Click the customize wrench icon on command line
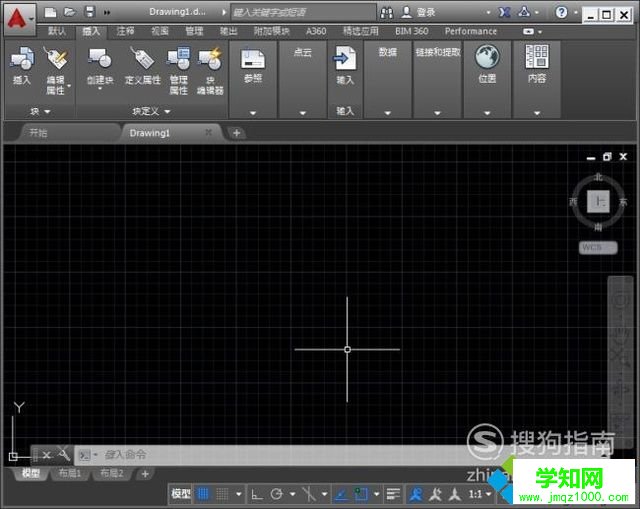Screen dimensions: 640x509 click(x=64, y=454)
